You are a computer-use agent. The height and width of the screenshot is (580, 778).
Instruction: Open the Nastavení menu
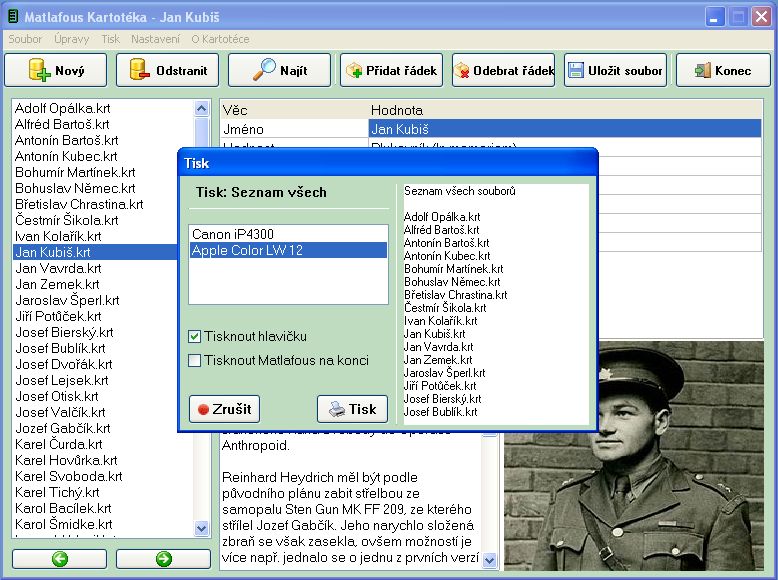[x=155, y=39]
